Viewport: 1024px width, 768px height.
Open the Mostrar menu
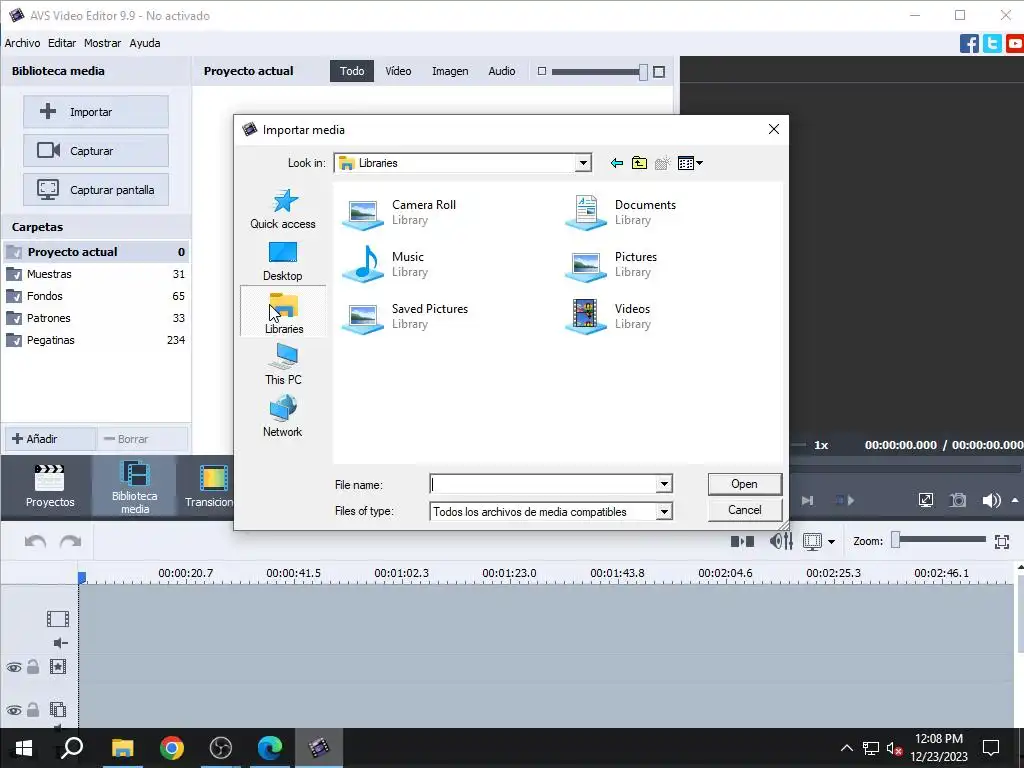103,43
